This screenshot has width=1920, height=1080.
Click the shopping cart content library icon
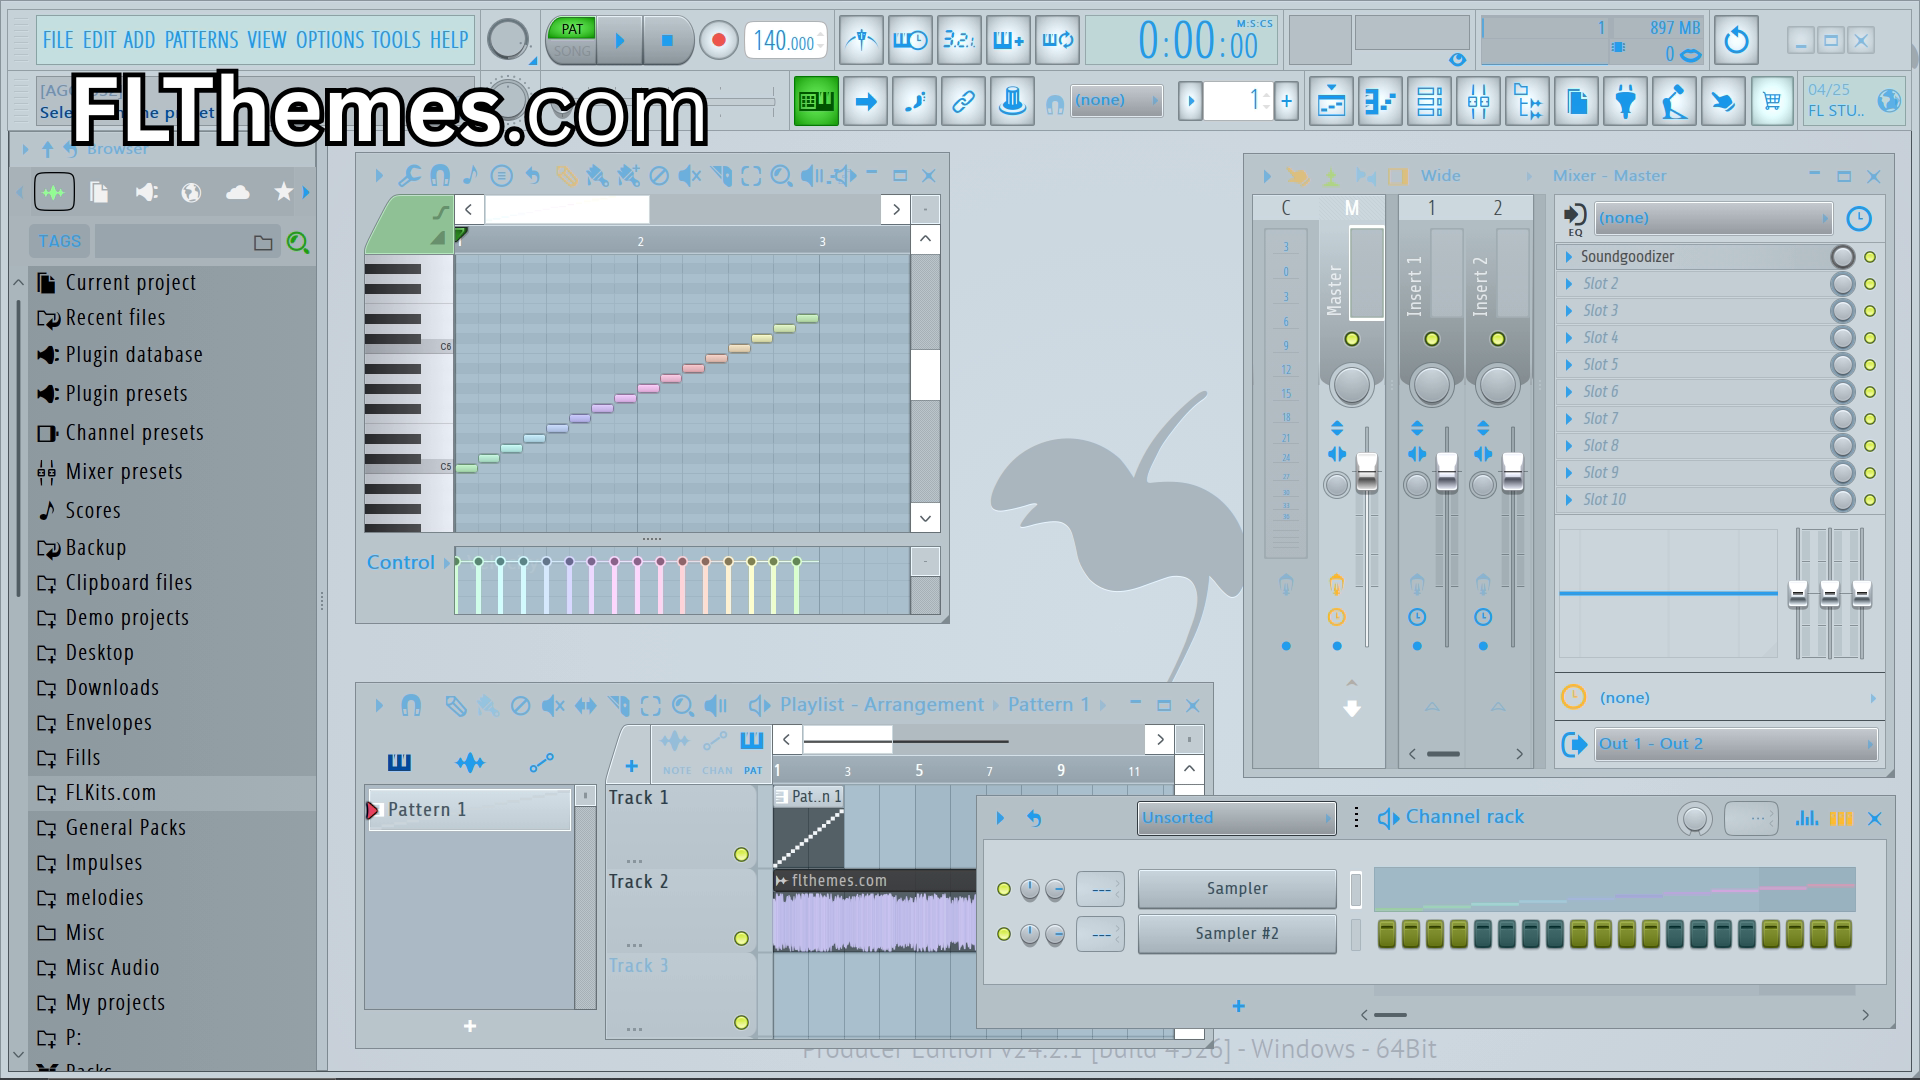[x=1772, y=101]
